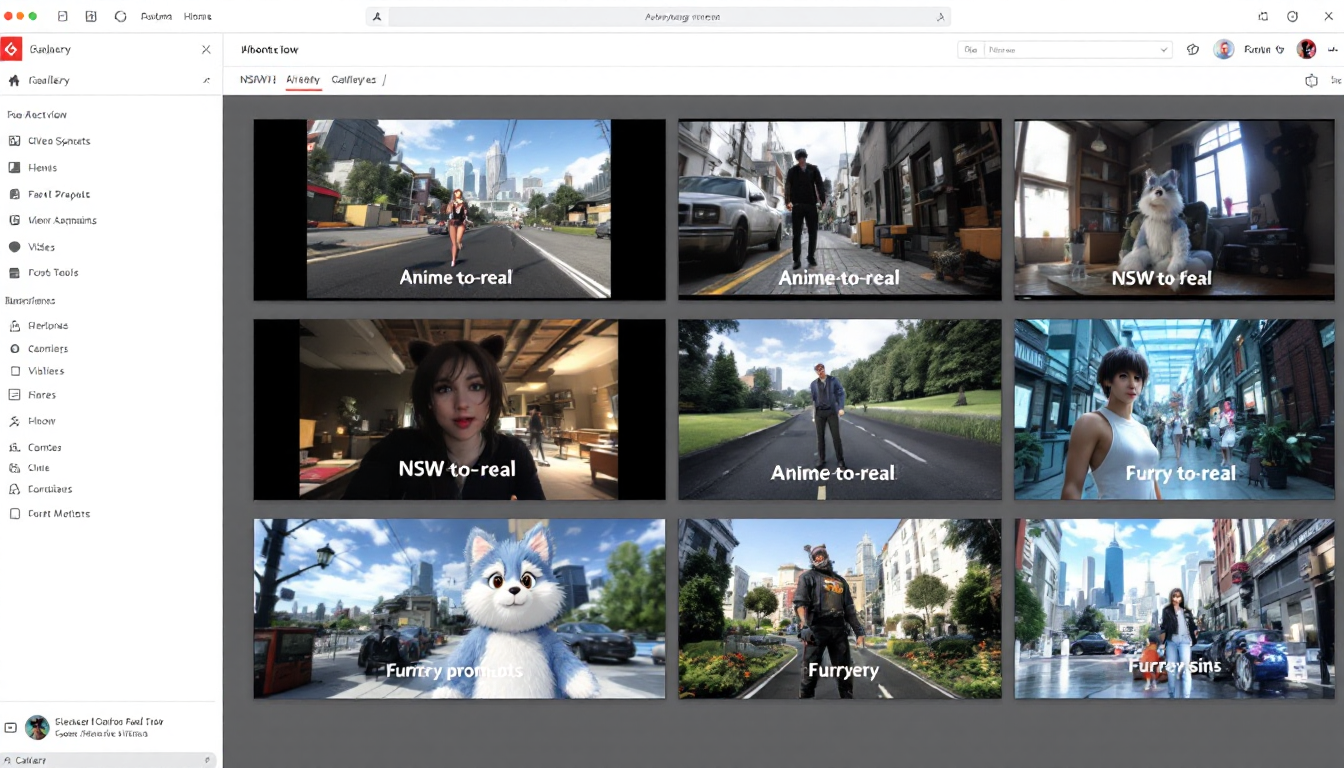
Task: Click the circular refresh icon in title bar
Action: 121,17
